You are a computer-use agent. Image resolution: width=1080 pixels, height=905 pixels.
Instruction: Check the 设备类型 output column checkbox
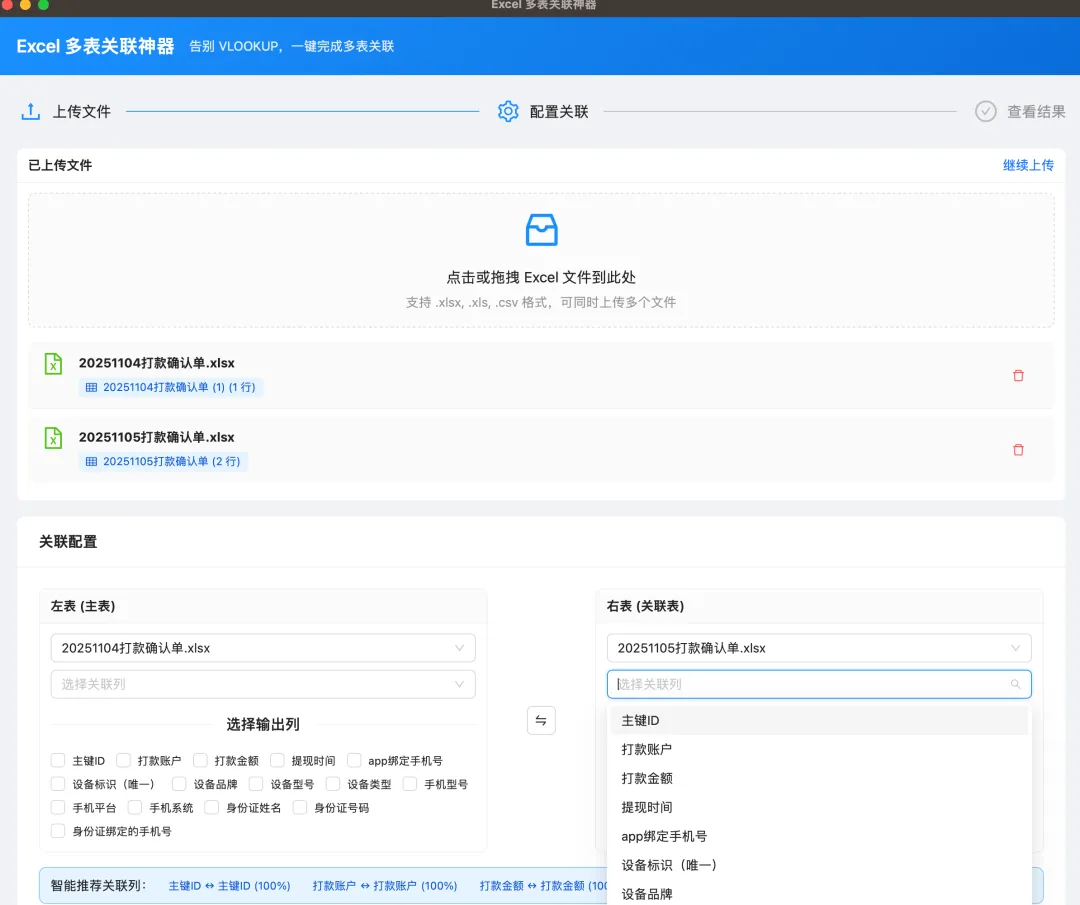coord(333,784)
